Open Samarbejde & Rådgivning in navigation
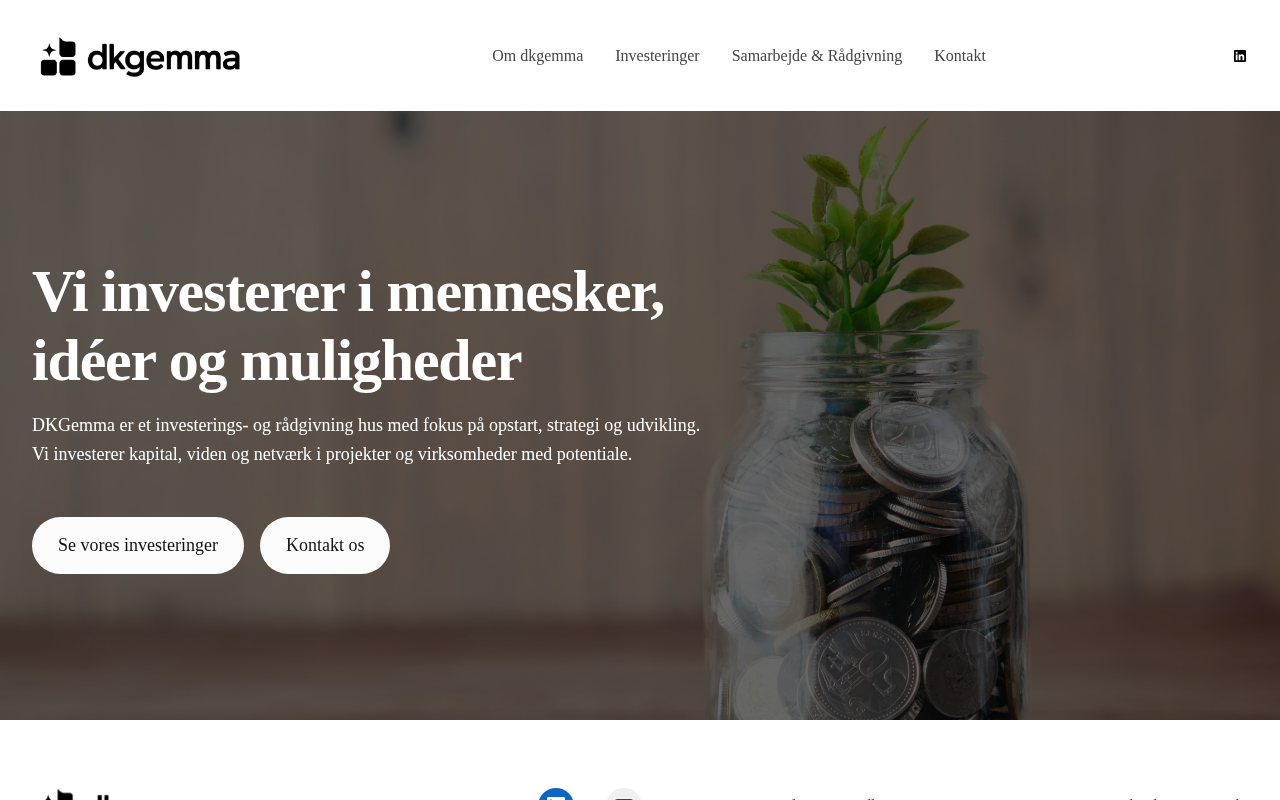Viewport: 1280px width, 800px height. coord(817,56)
